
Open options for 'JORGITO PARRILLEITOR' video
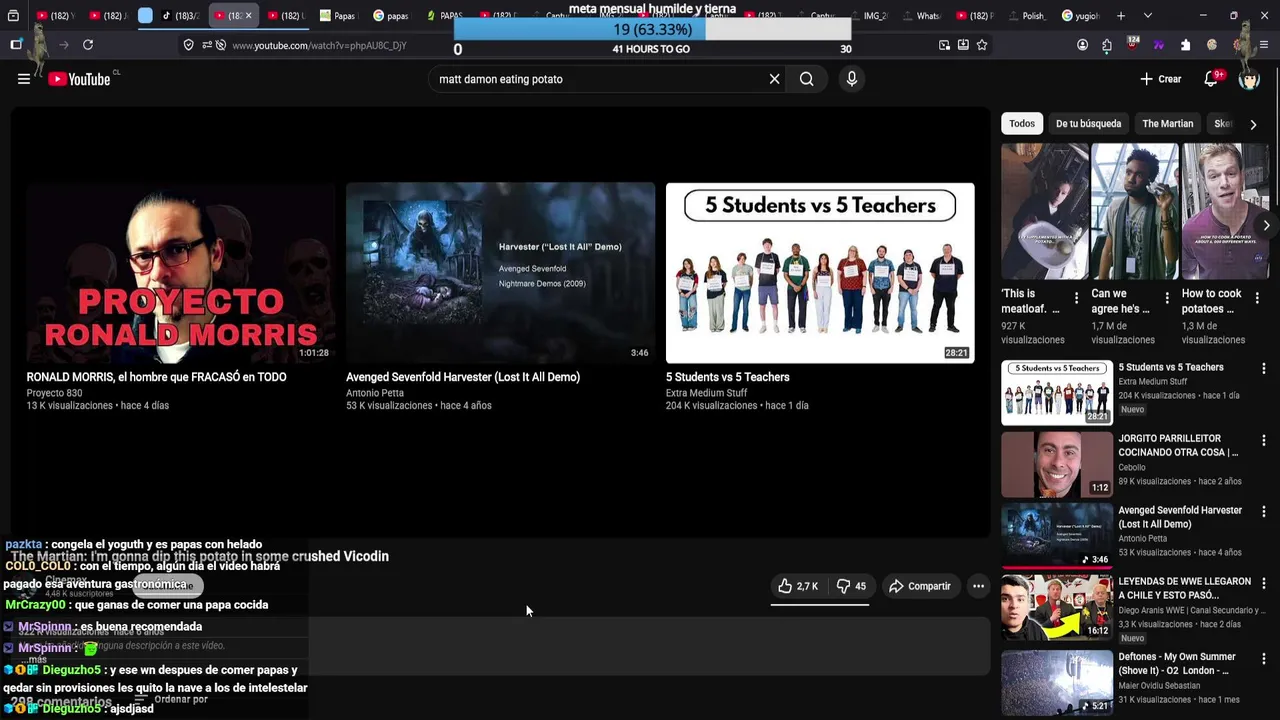[x=1264, y=440]
